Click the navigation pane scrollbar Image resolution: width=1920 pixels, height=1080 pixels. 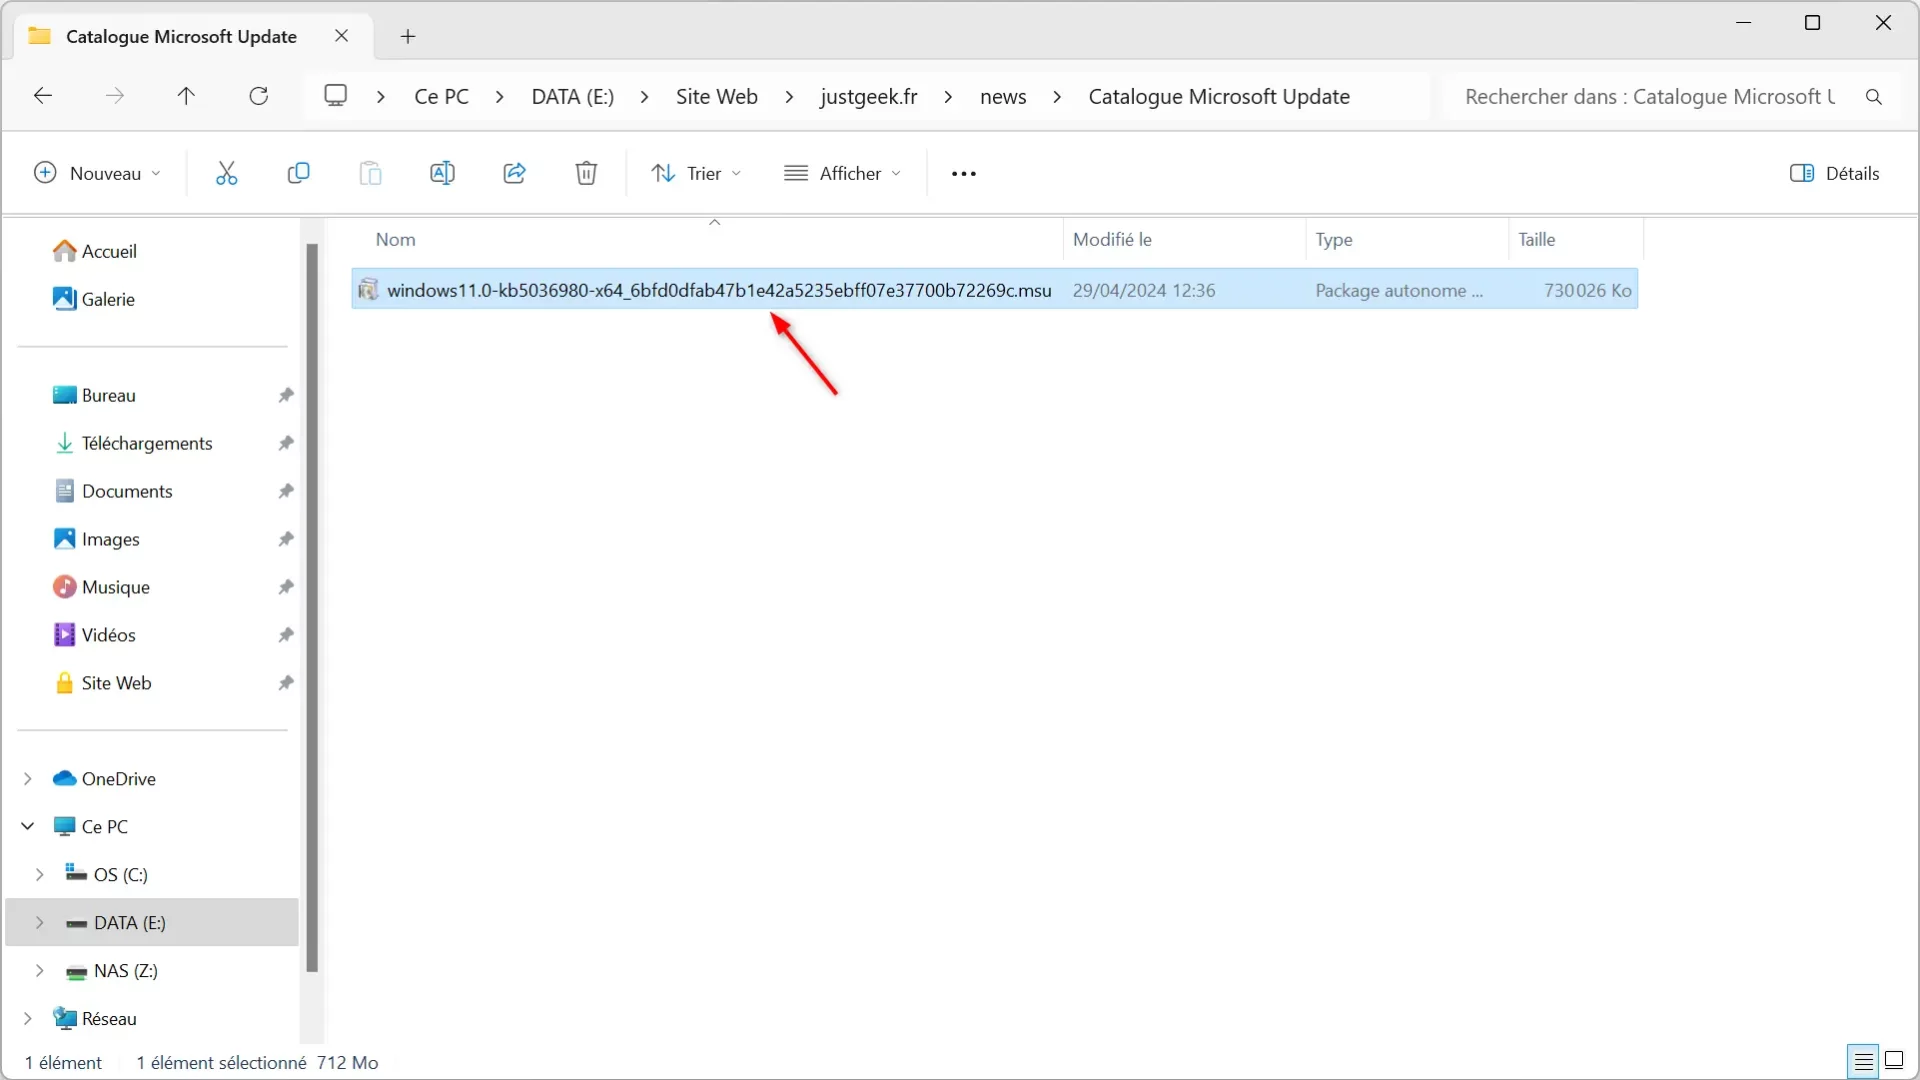(x=312, y=607)
